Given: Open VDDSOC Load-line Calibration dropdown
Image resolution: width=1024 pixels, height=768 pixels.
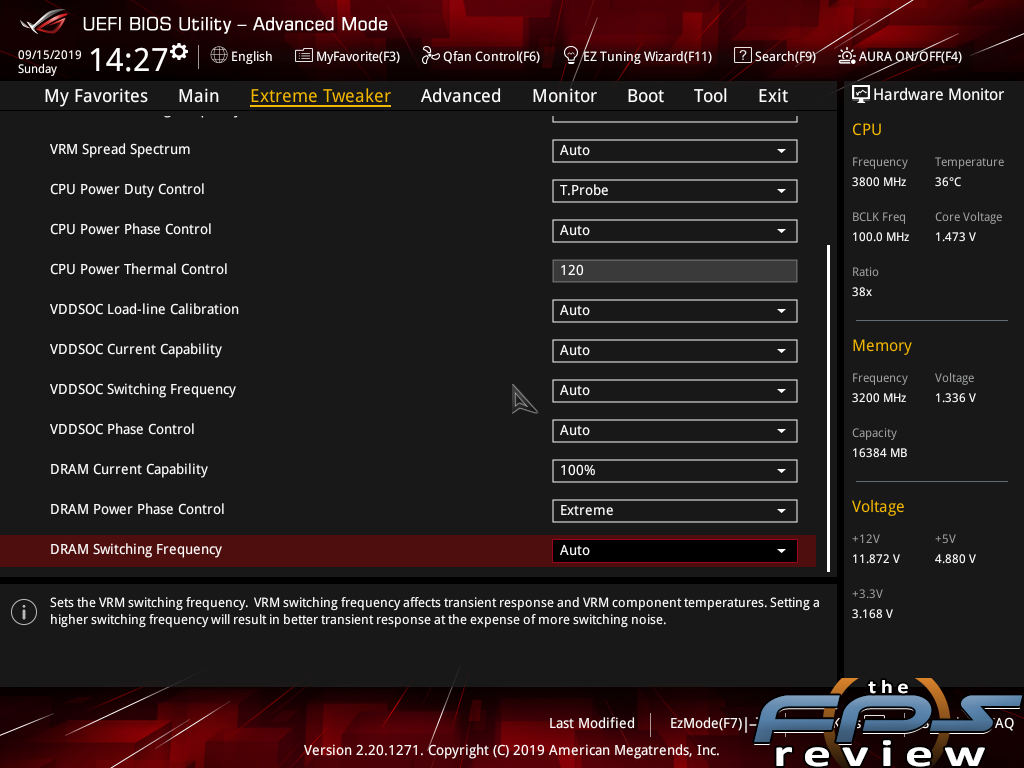Looking at the screenshot, I should (675, 311).
